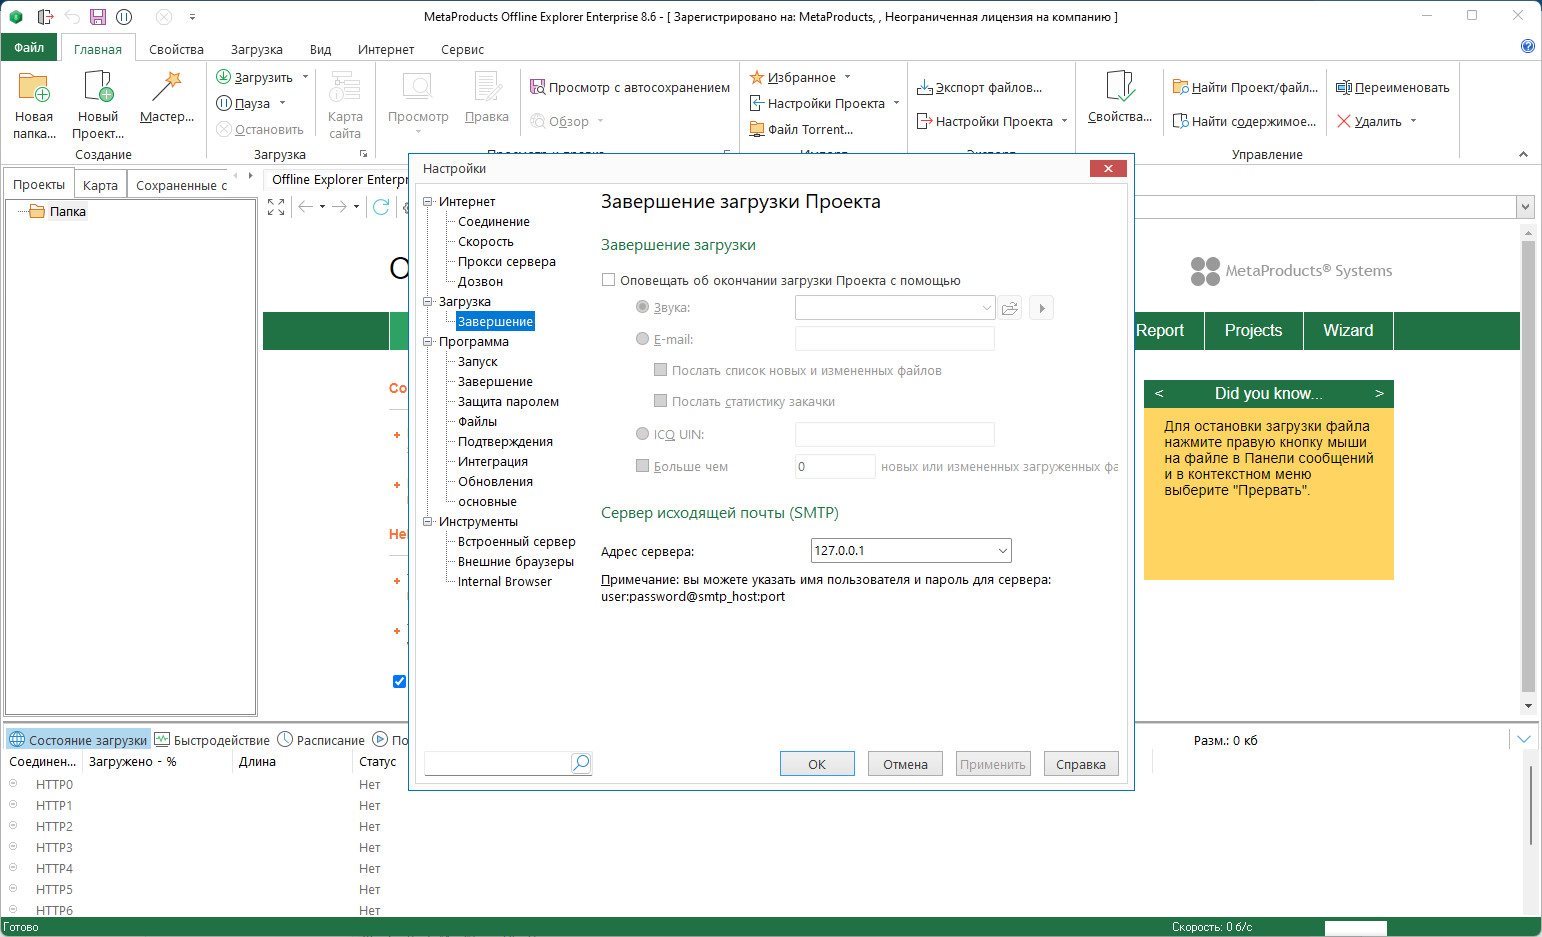Expand the Избранное dropdown menu

click(847, 77)
